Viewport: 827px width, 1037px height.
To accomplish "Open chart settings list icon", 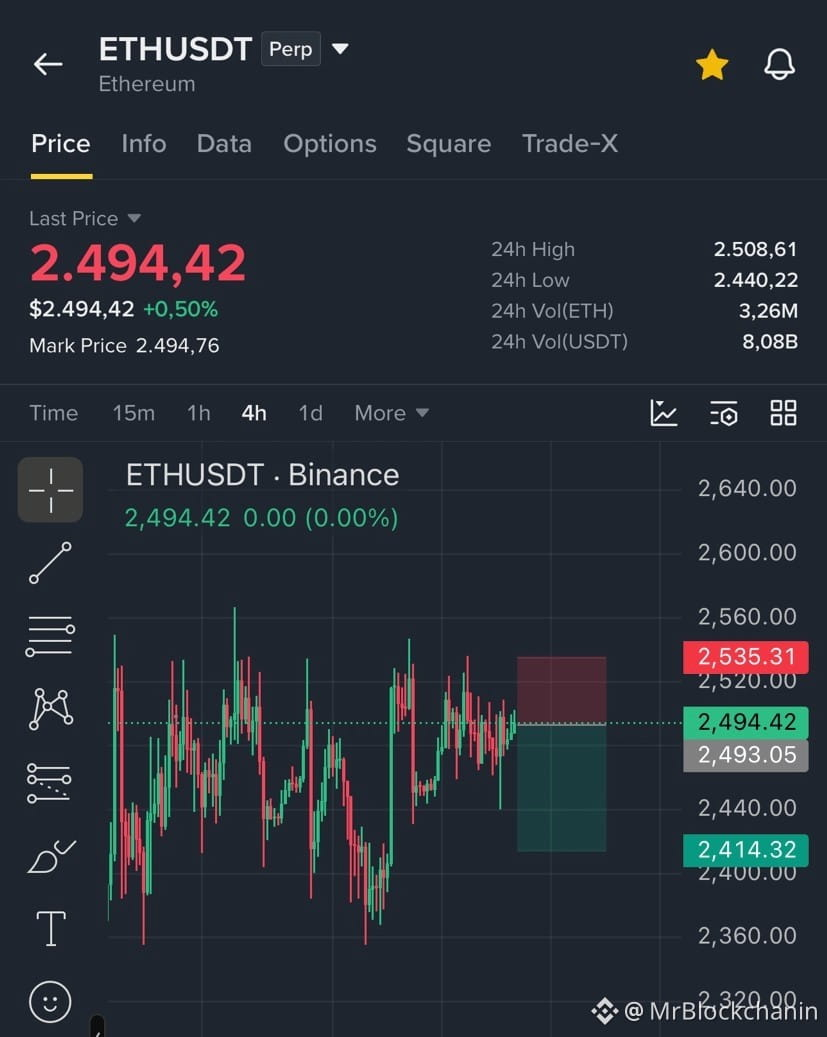I will pyautogui.click(x=723, y=413).
